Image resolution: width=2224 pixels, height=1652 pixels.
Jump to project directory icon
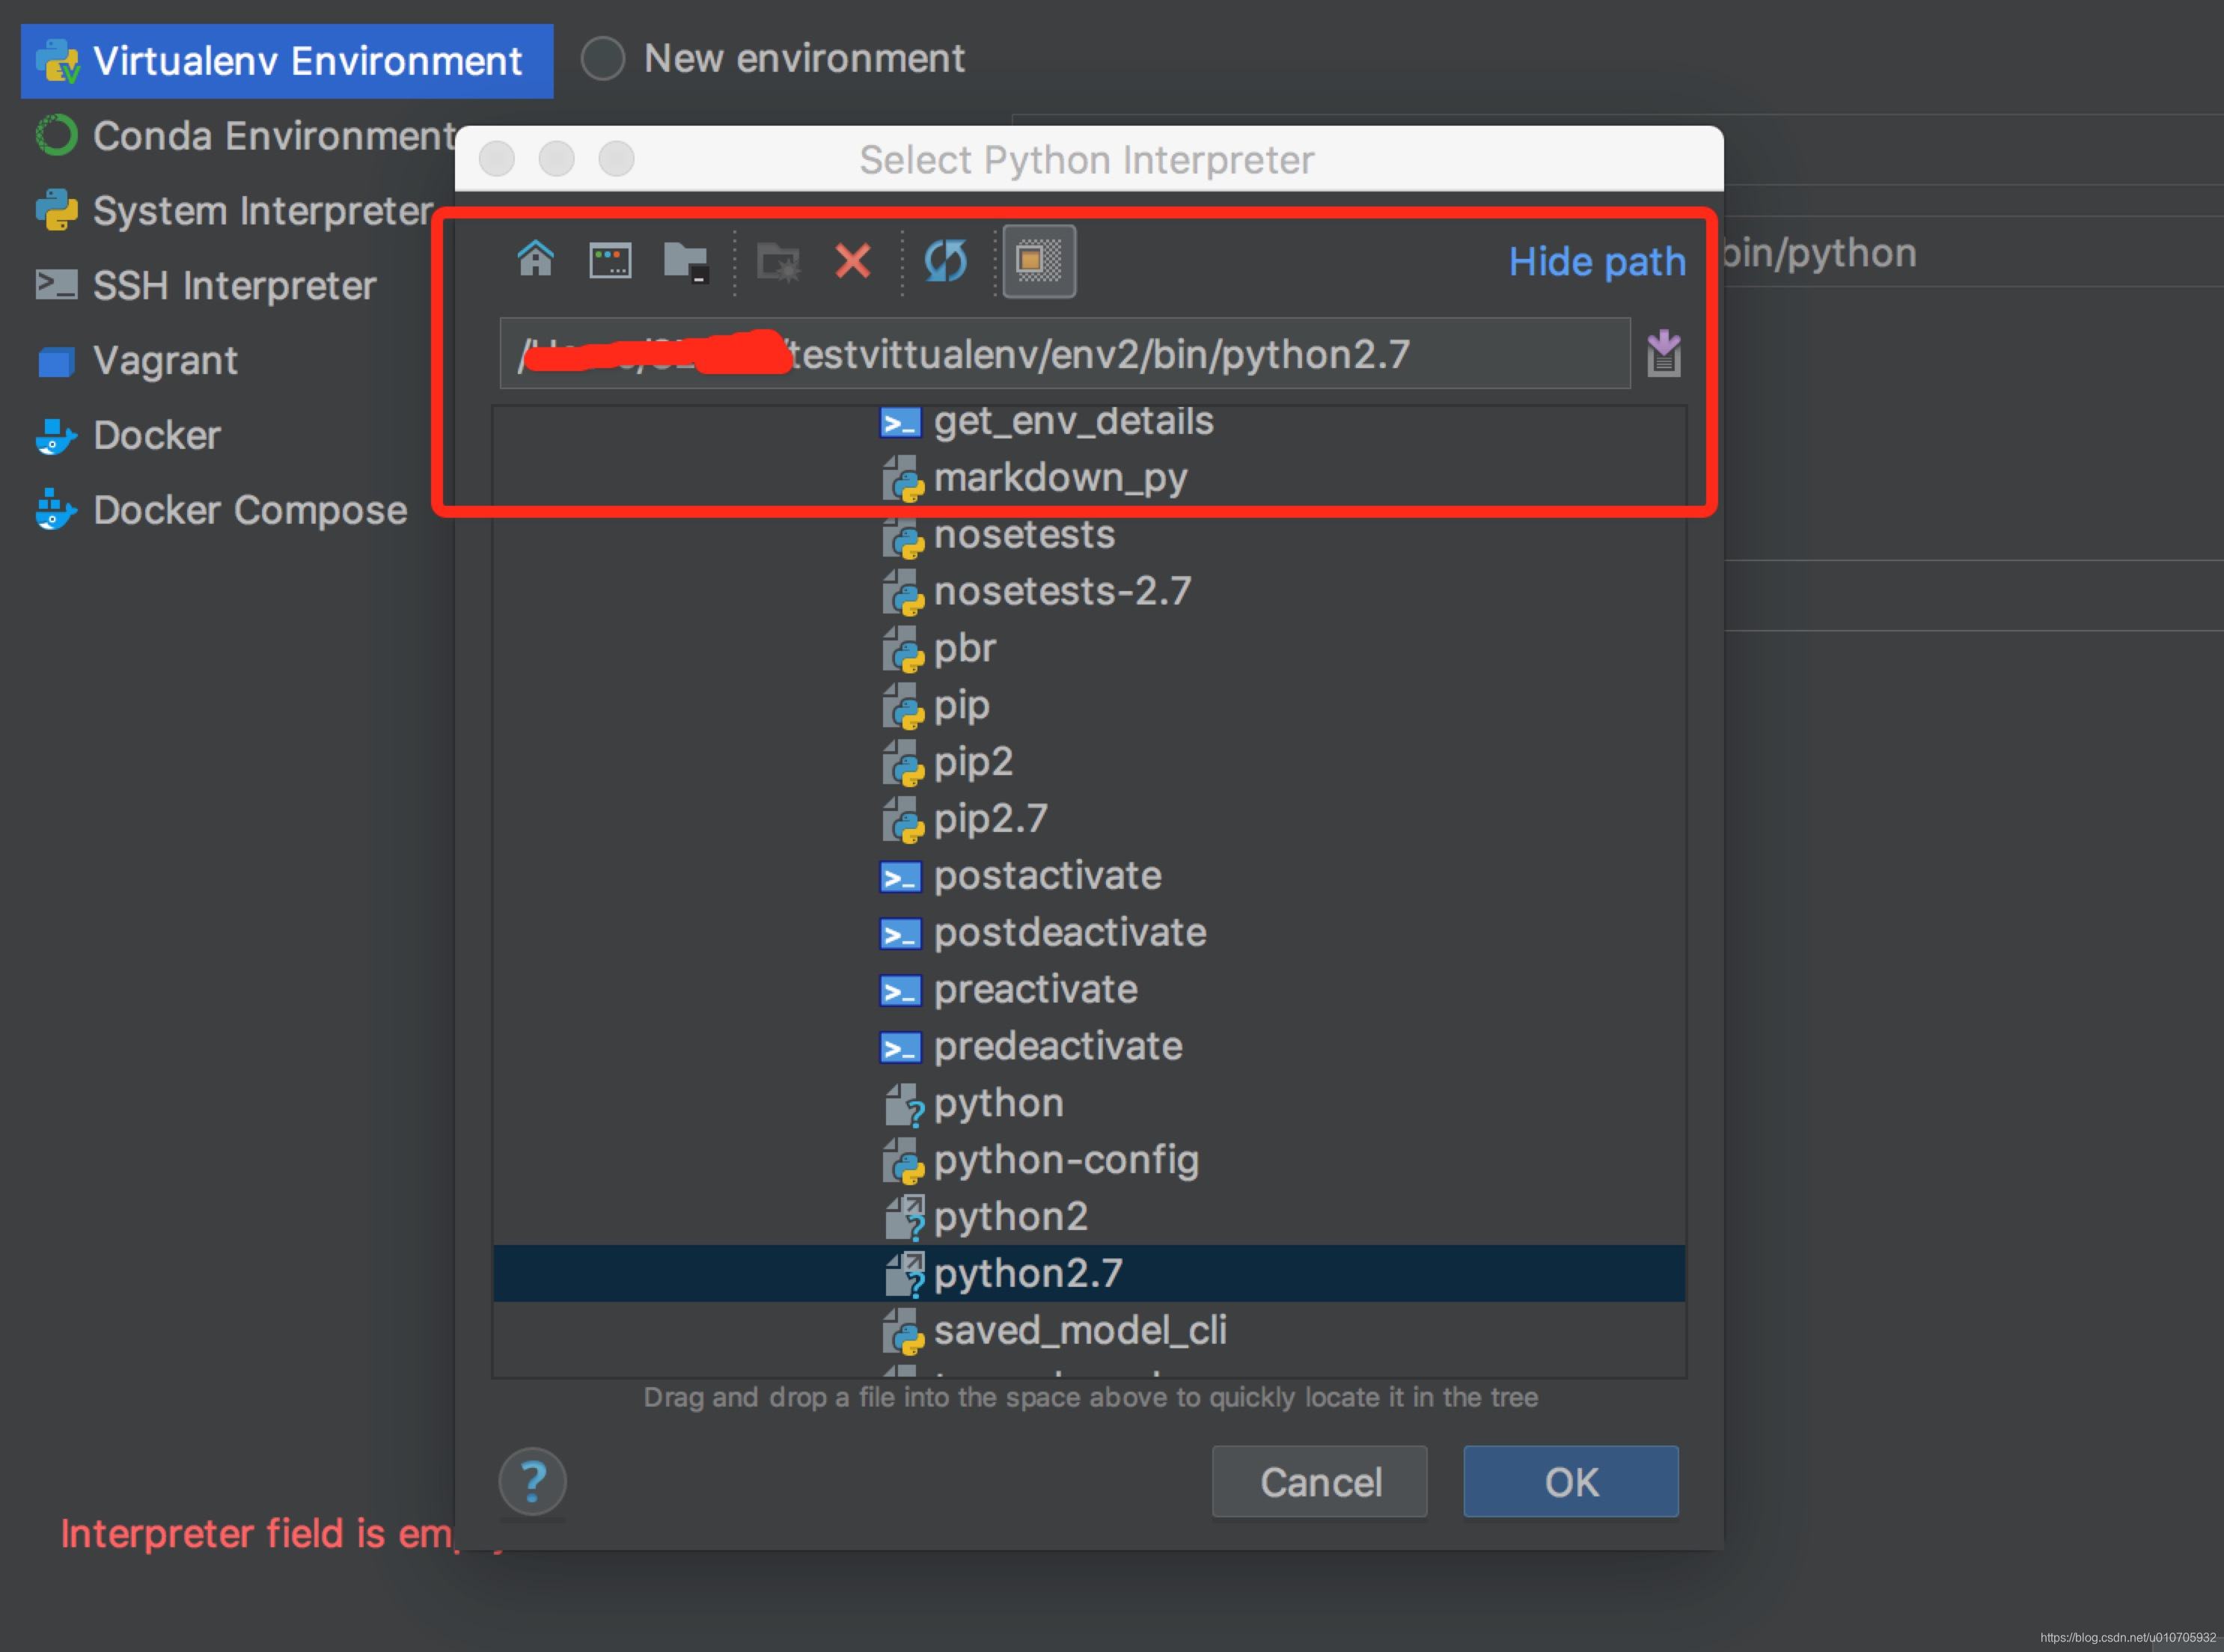coord(686,262)
